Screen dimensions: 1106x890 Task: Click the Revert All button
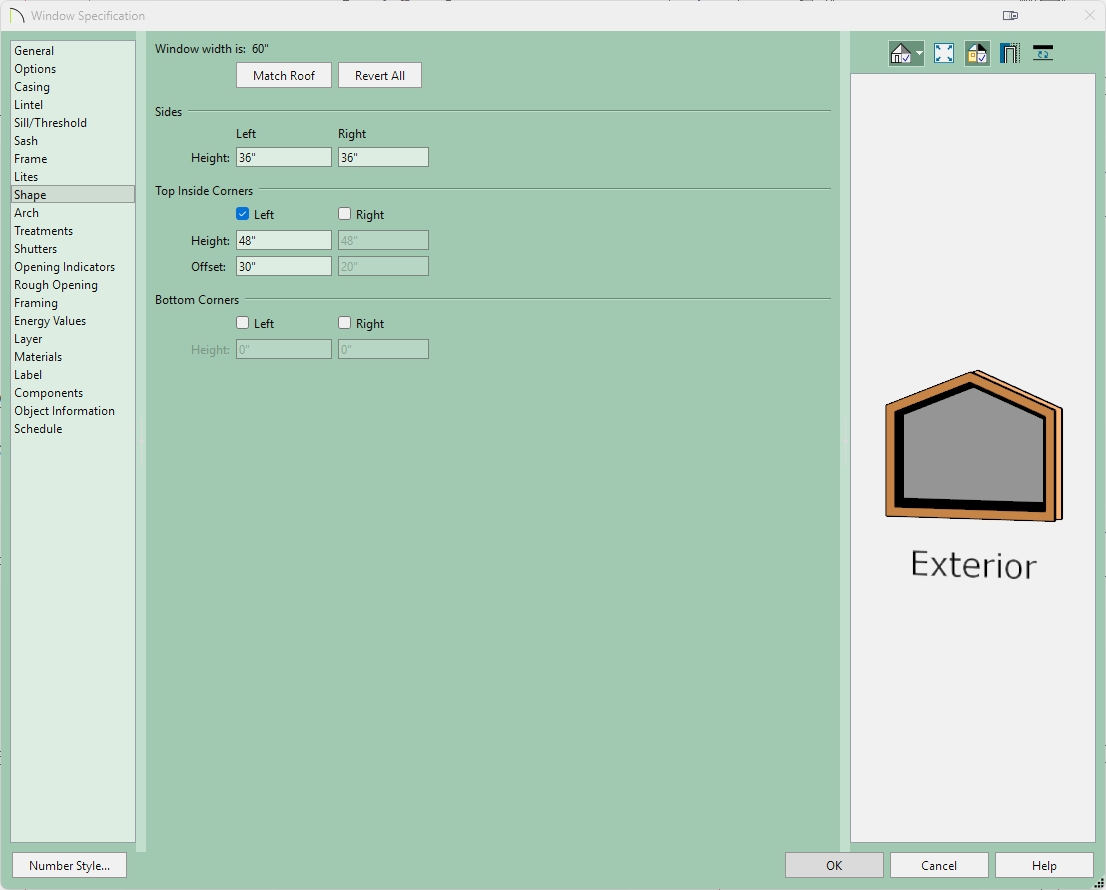380,76
